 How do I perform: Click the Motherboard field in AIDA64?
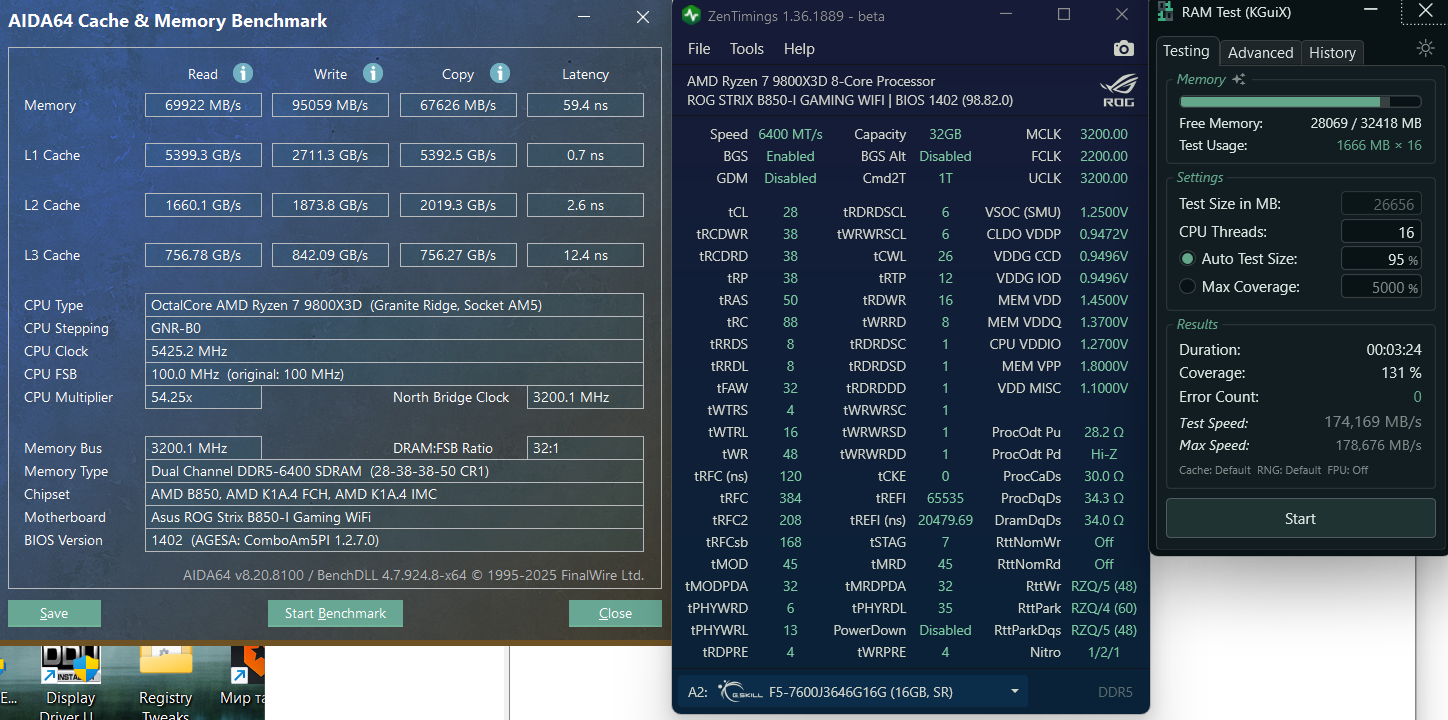[x=394, y=517]
